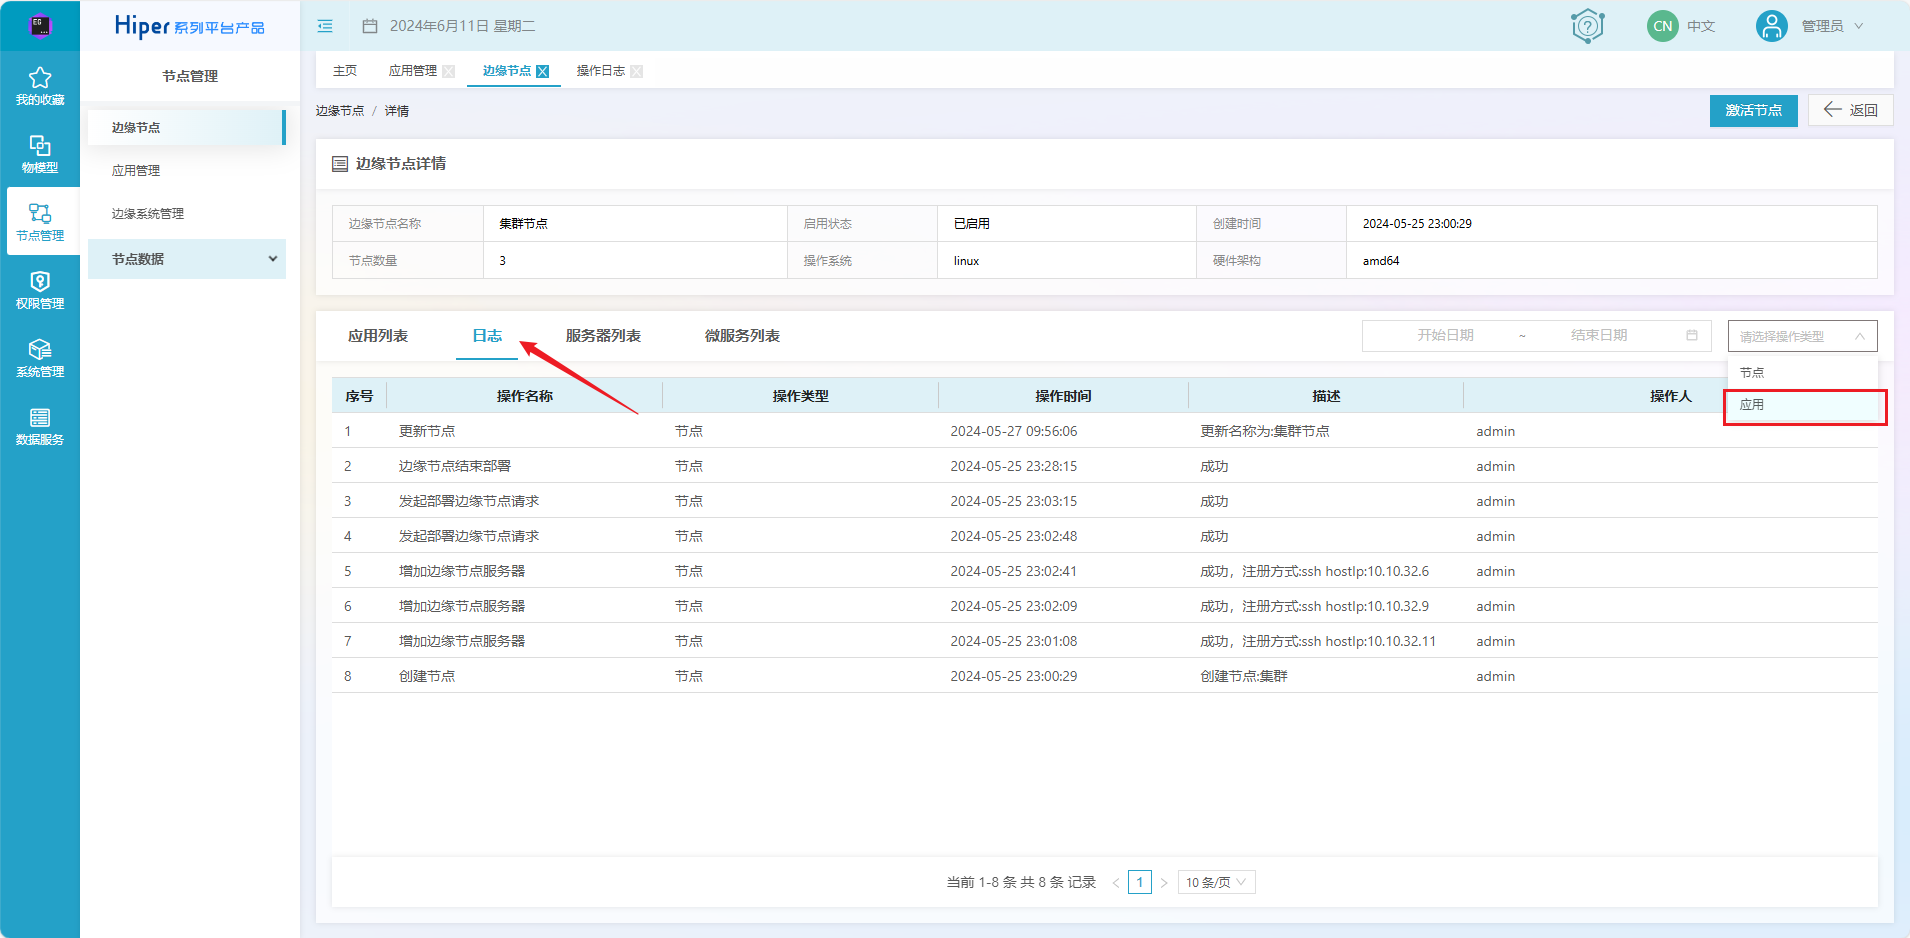1910x938 pixels.
Task: Click the CN language badge
Action: coord(1662,26)
